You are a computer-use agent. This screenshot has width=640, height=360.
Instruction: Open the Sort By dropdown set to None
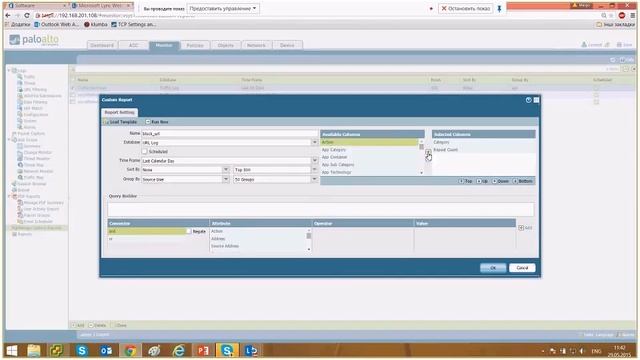click(x=226, y=169)
